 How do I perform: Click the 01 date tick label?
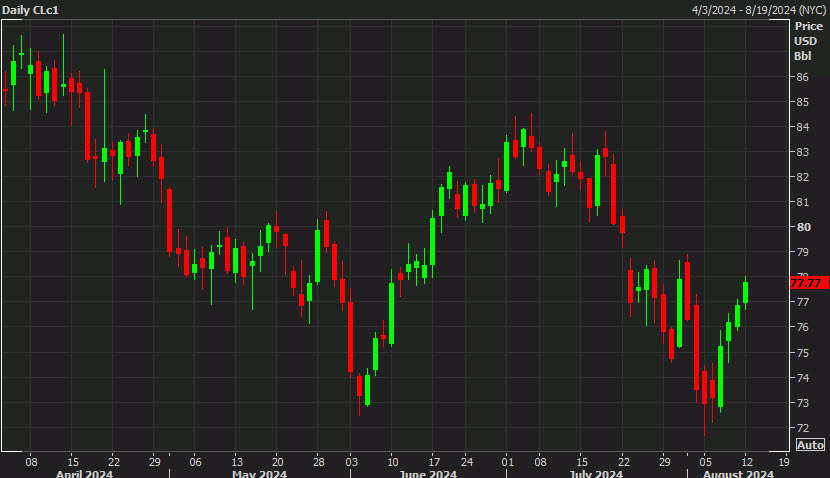point(507,462)
